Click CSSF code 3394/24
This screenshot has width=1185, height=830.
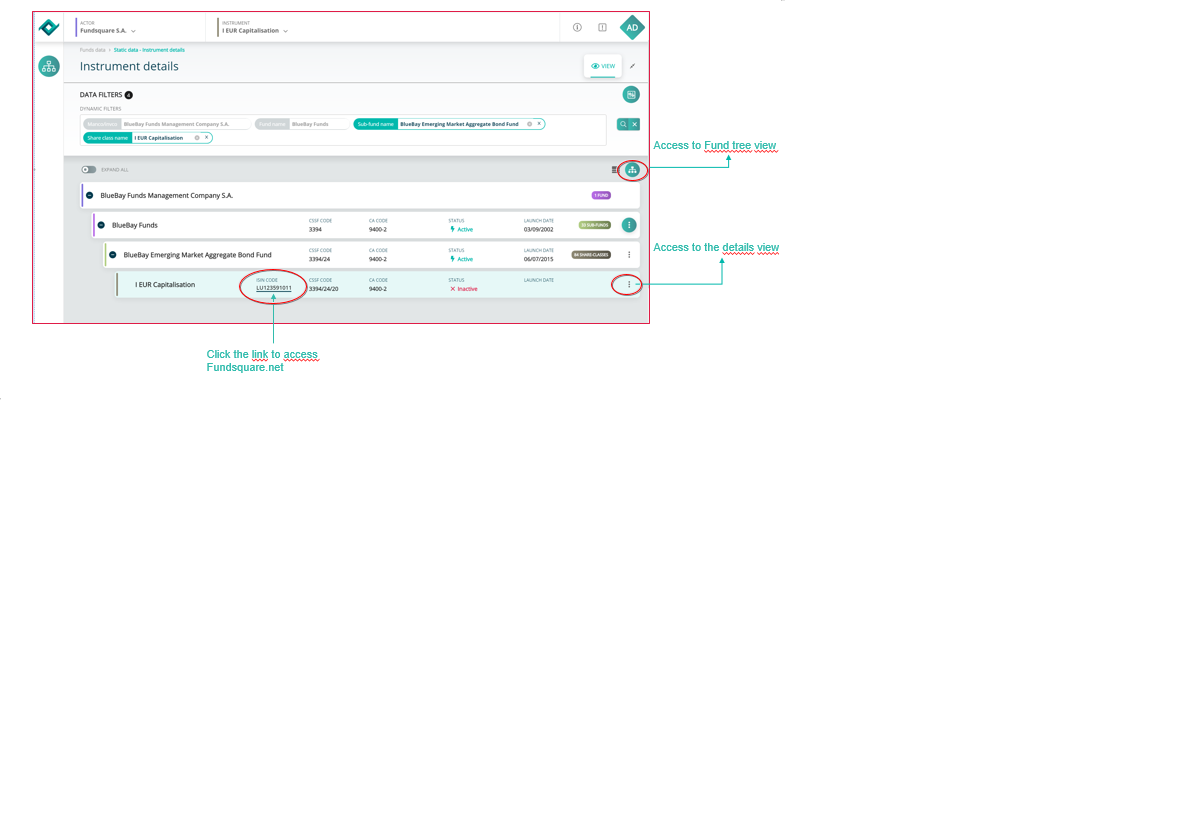[320, 259]
